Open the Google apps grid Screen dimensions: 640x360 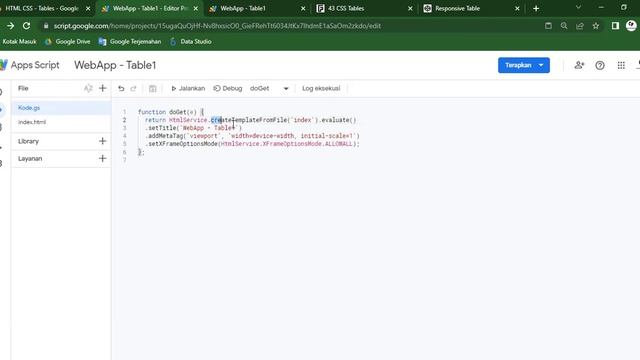pyautogui.click(x=621, y=65)
